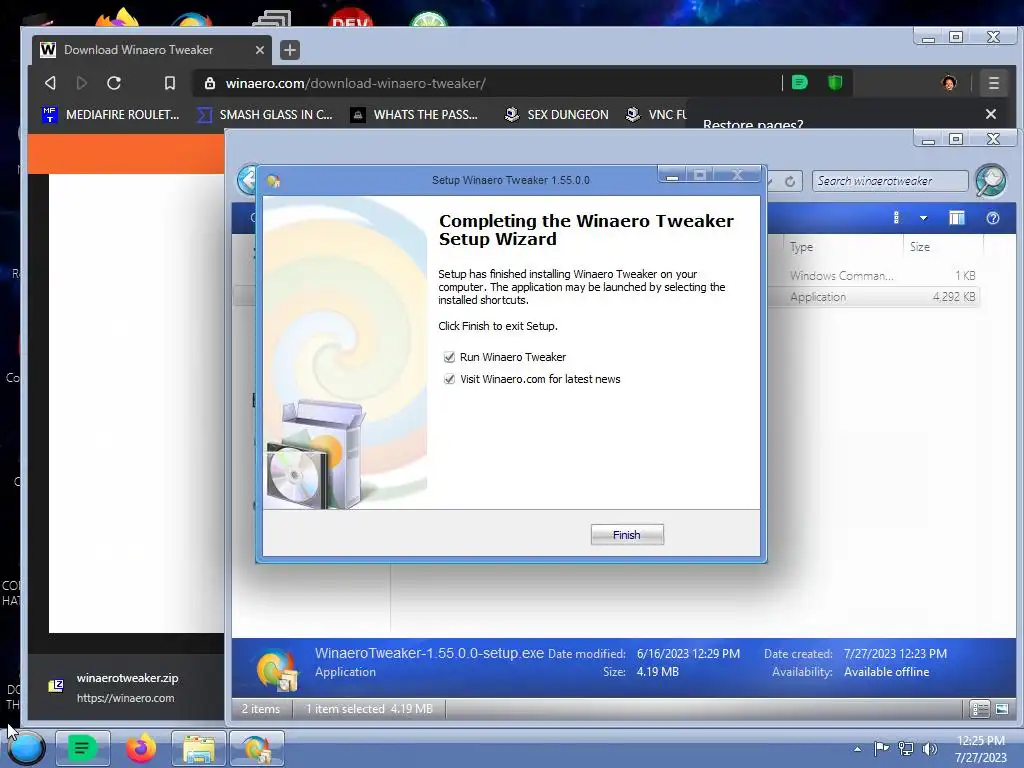Open the Start menu orb
This screenshot has height=768, width=1024.
pyautogui.click(x=26, y=748)
